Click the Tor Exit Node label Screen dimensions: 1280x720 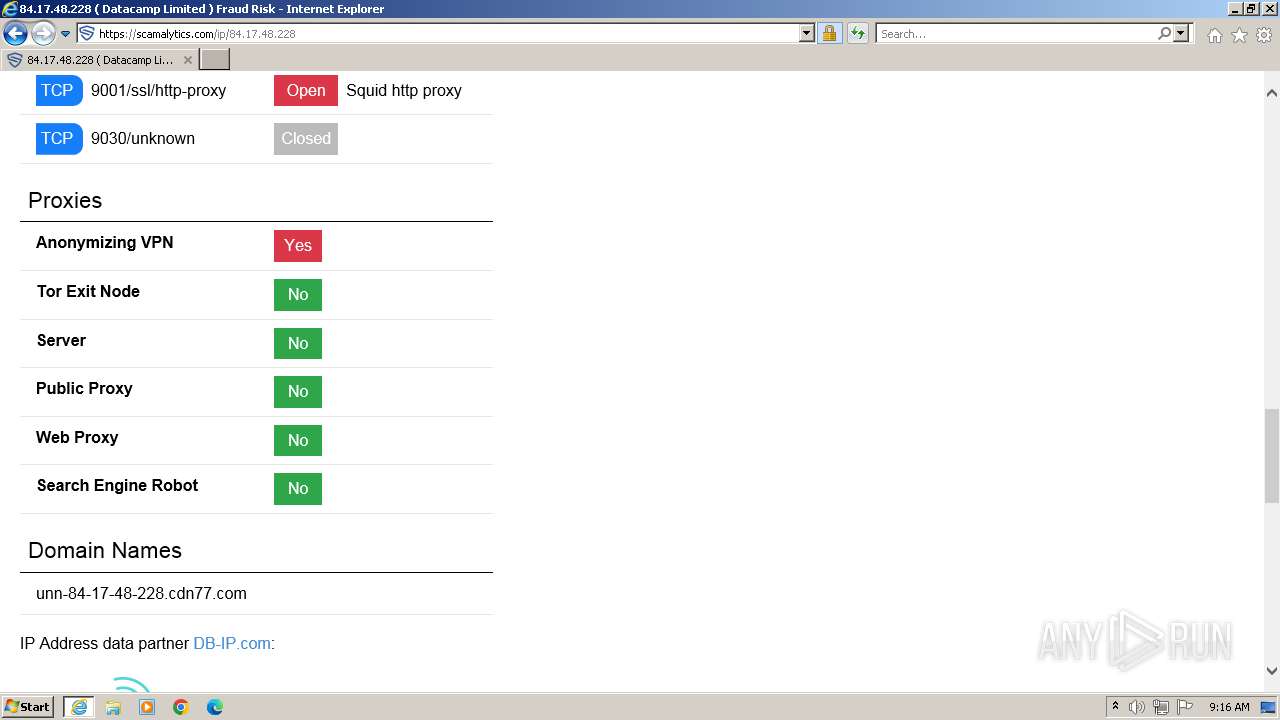(88, 291)
